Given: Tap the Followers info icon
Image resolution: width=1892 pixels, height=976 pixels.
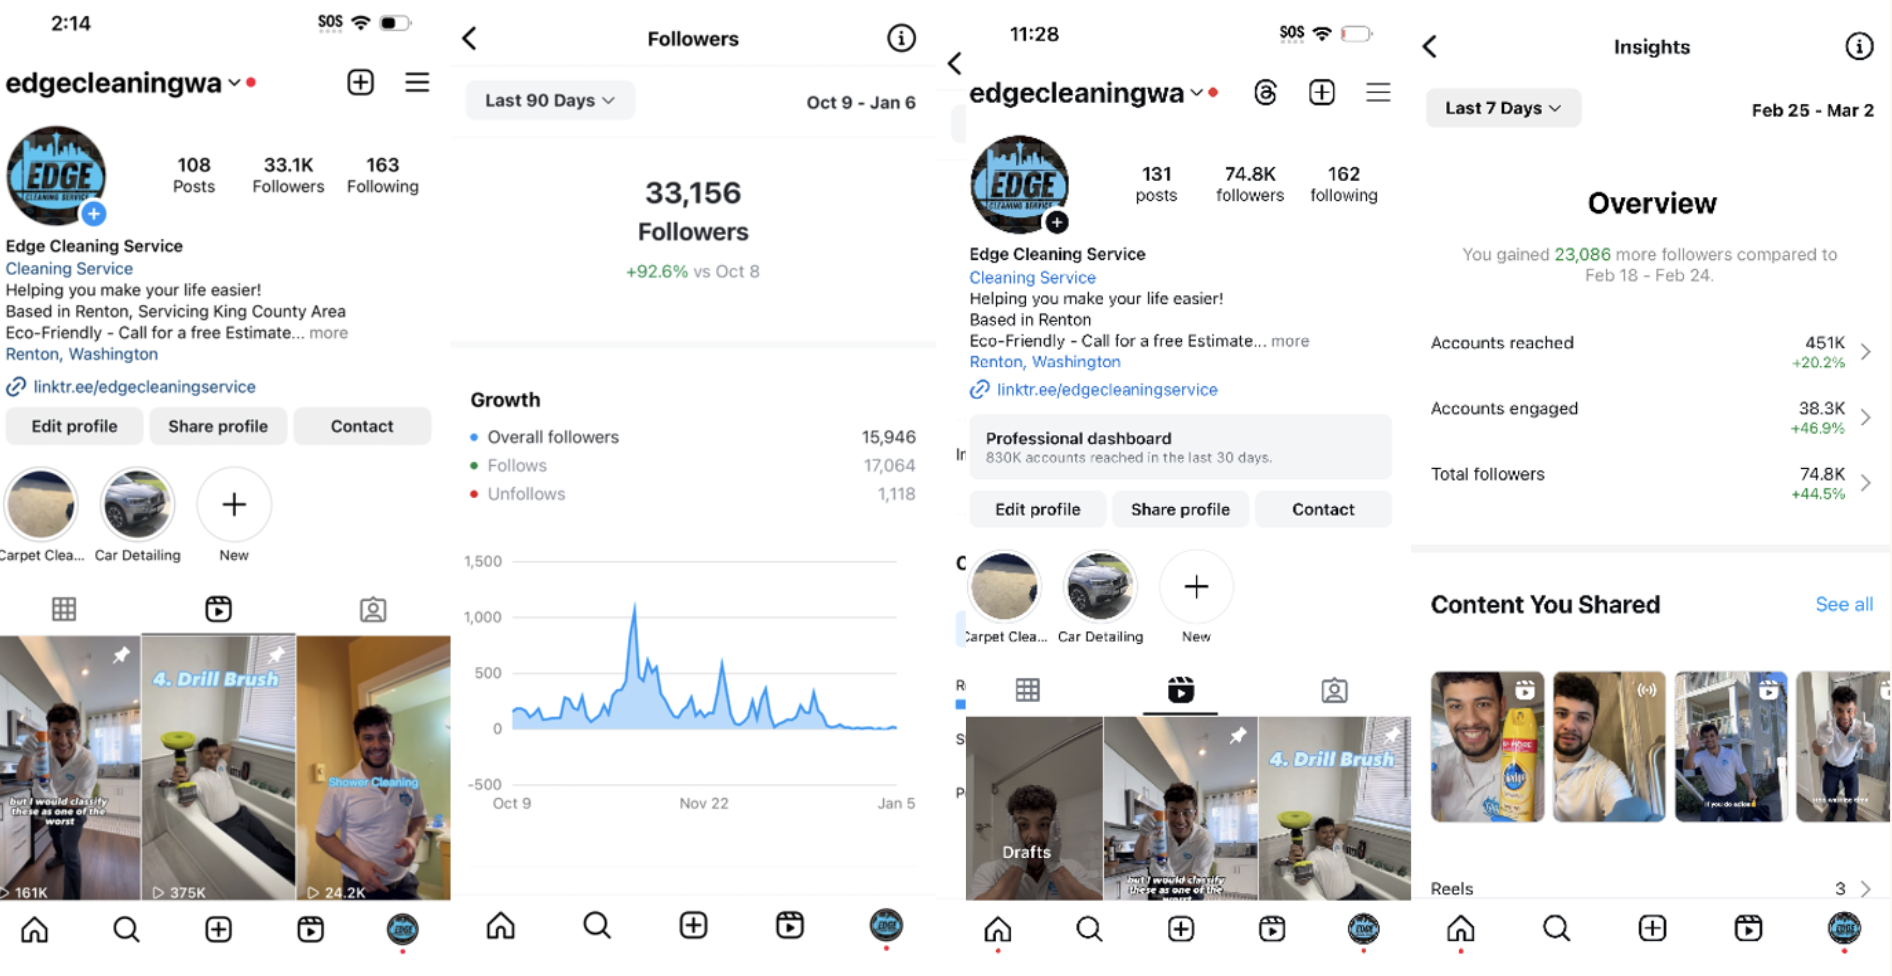Looking at the screenshot, I should (901, 38).
